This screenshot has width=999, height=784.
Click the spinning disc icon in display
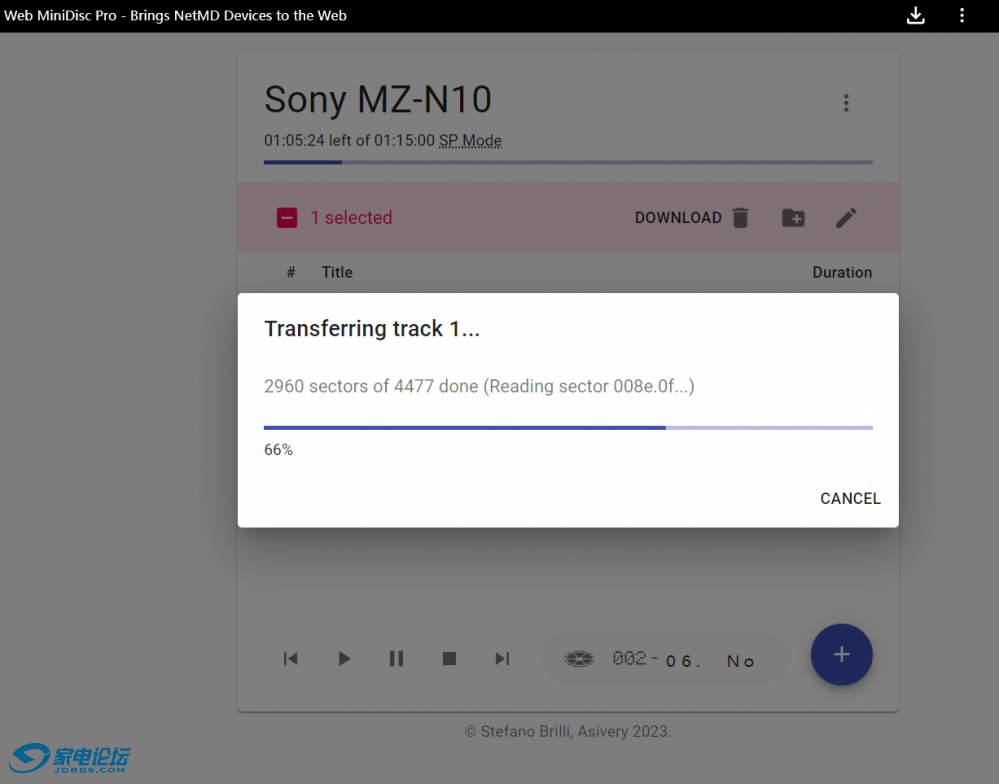[x=579, y=659]
